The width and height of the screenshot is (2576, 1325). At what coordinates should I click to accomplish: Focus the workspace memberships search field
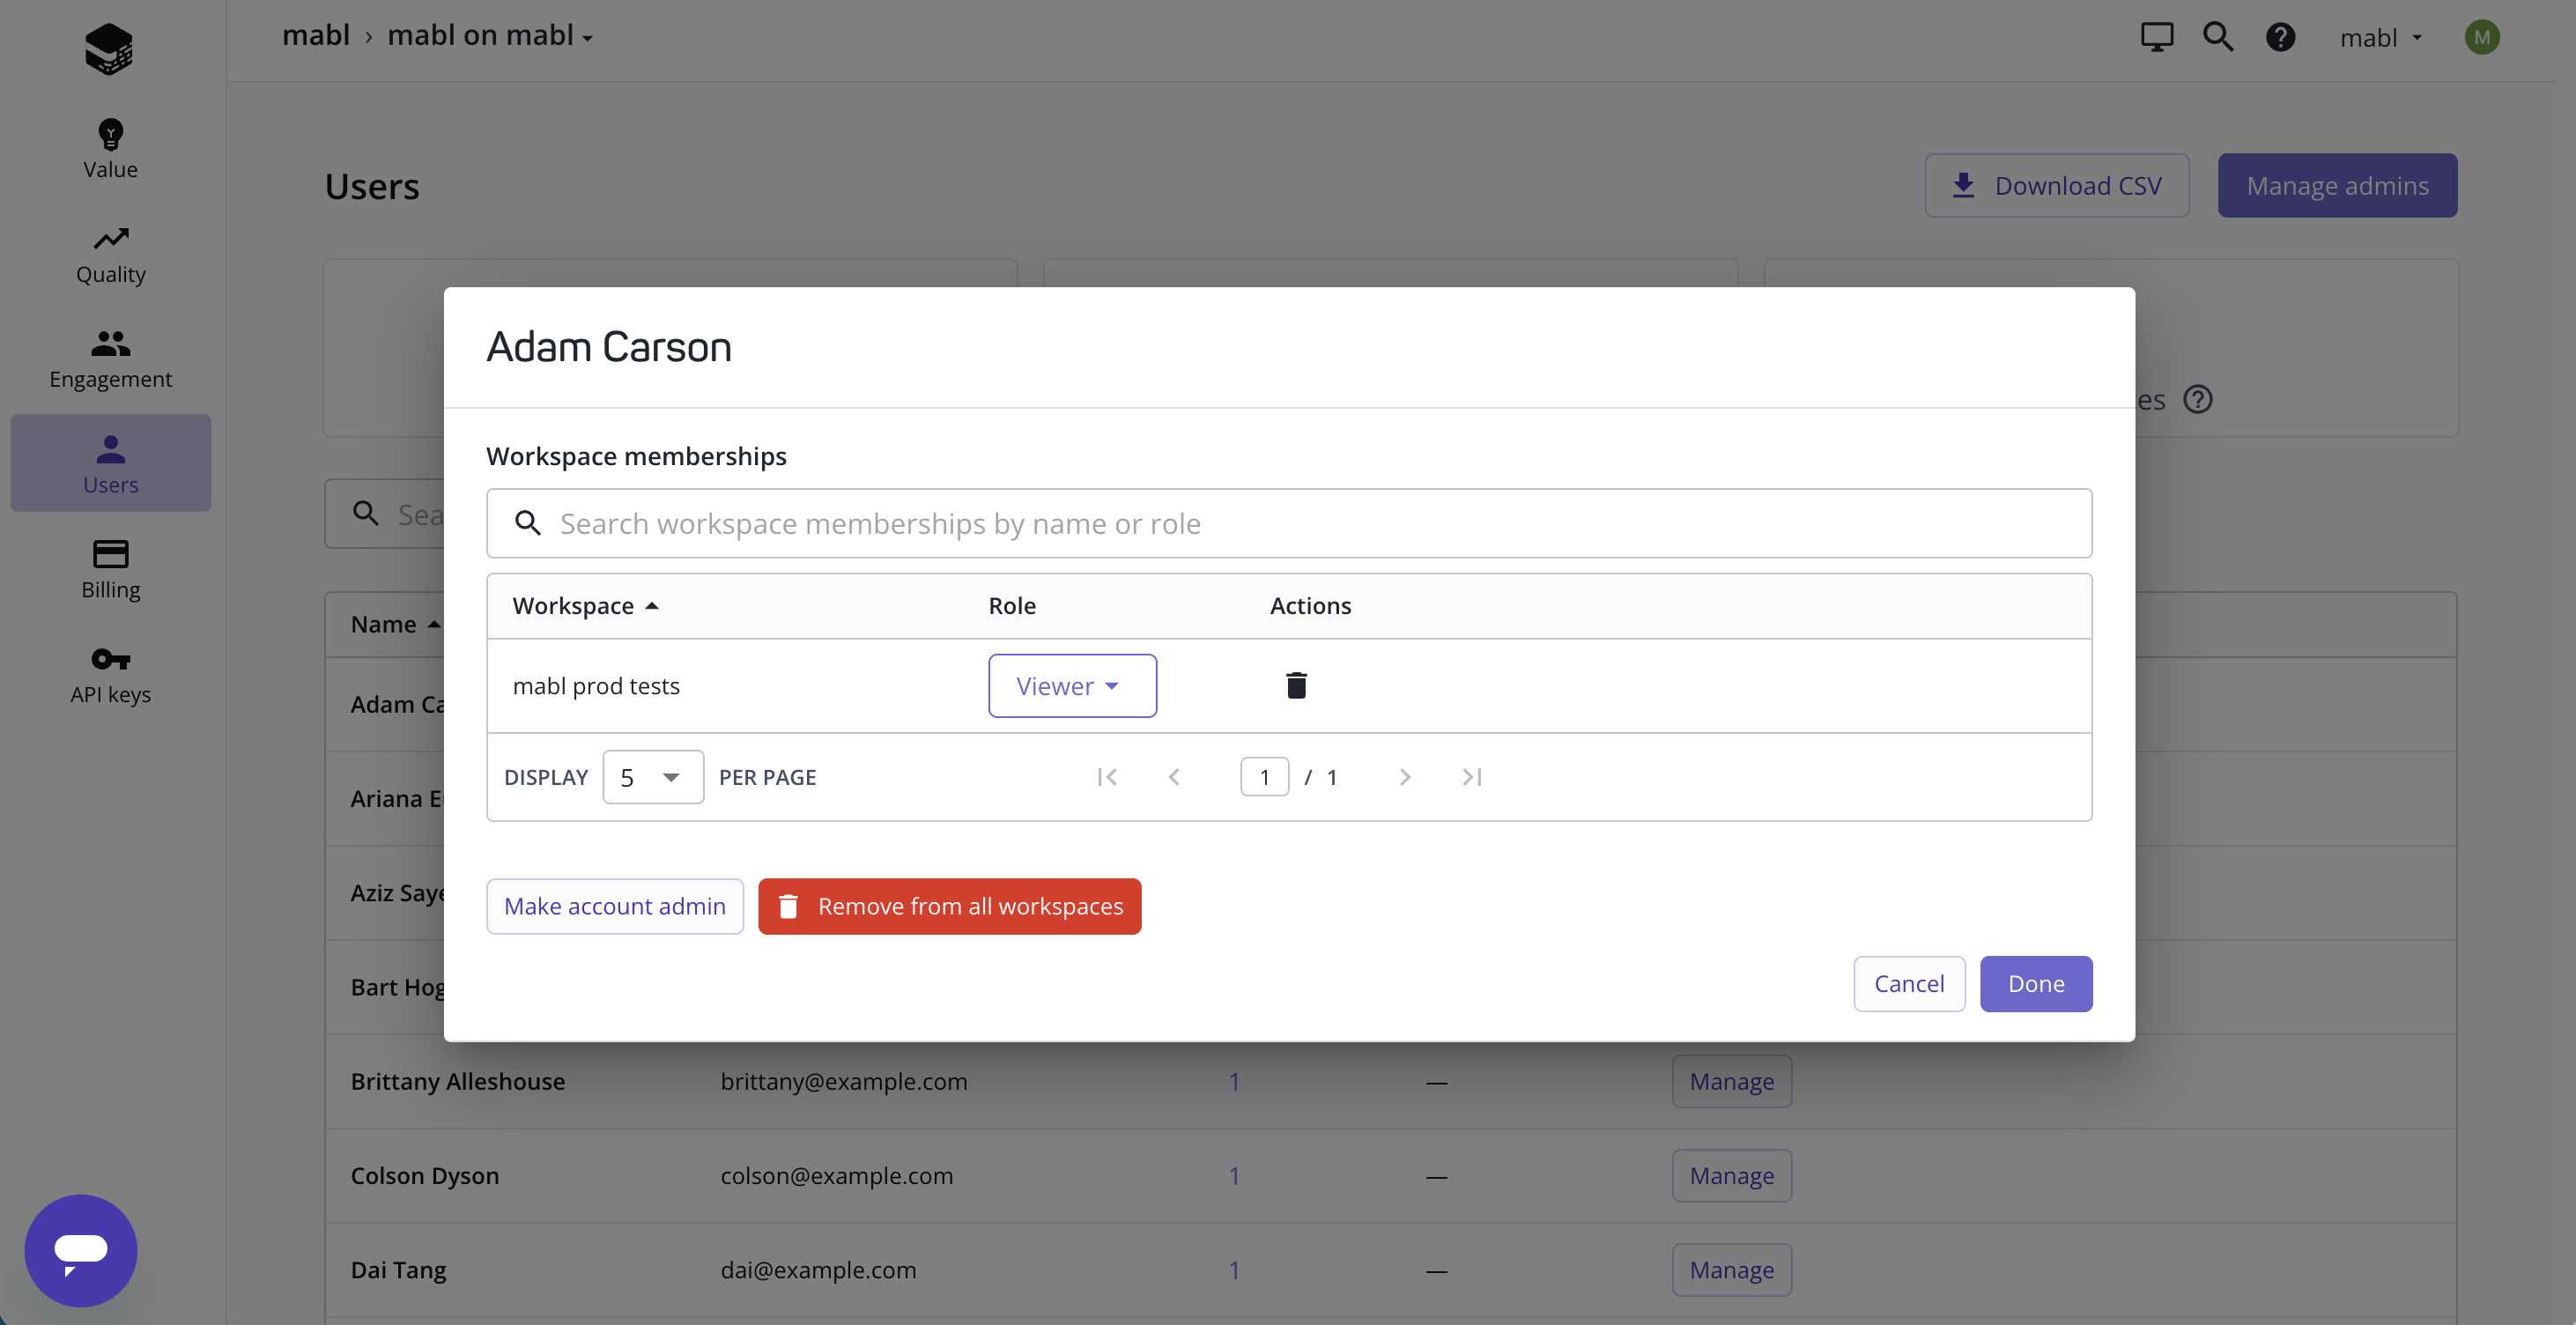[1289, 523]
